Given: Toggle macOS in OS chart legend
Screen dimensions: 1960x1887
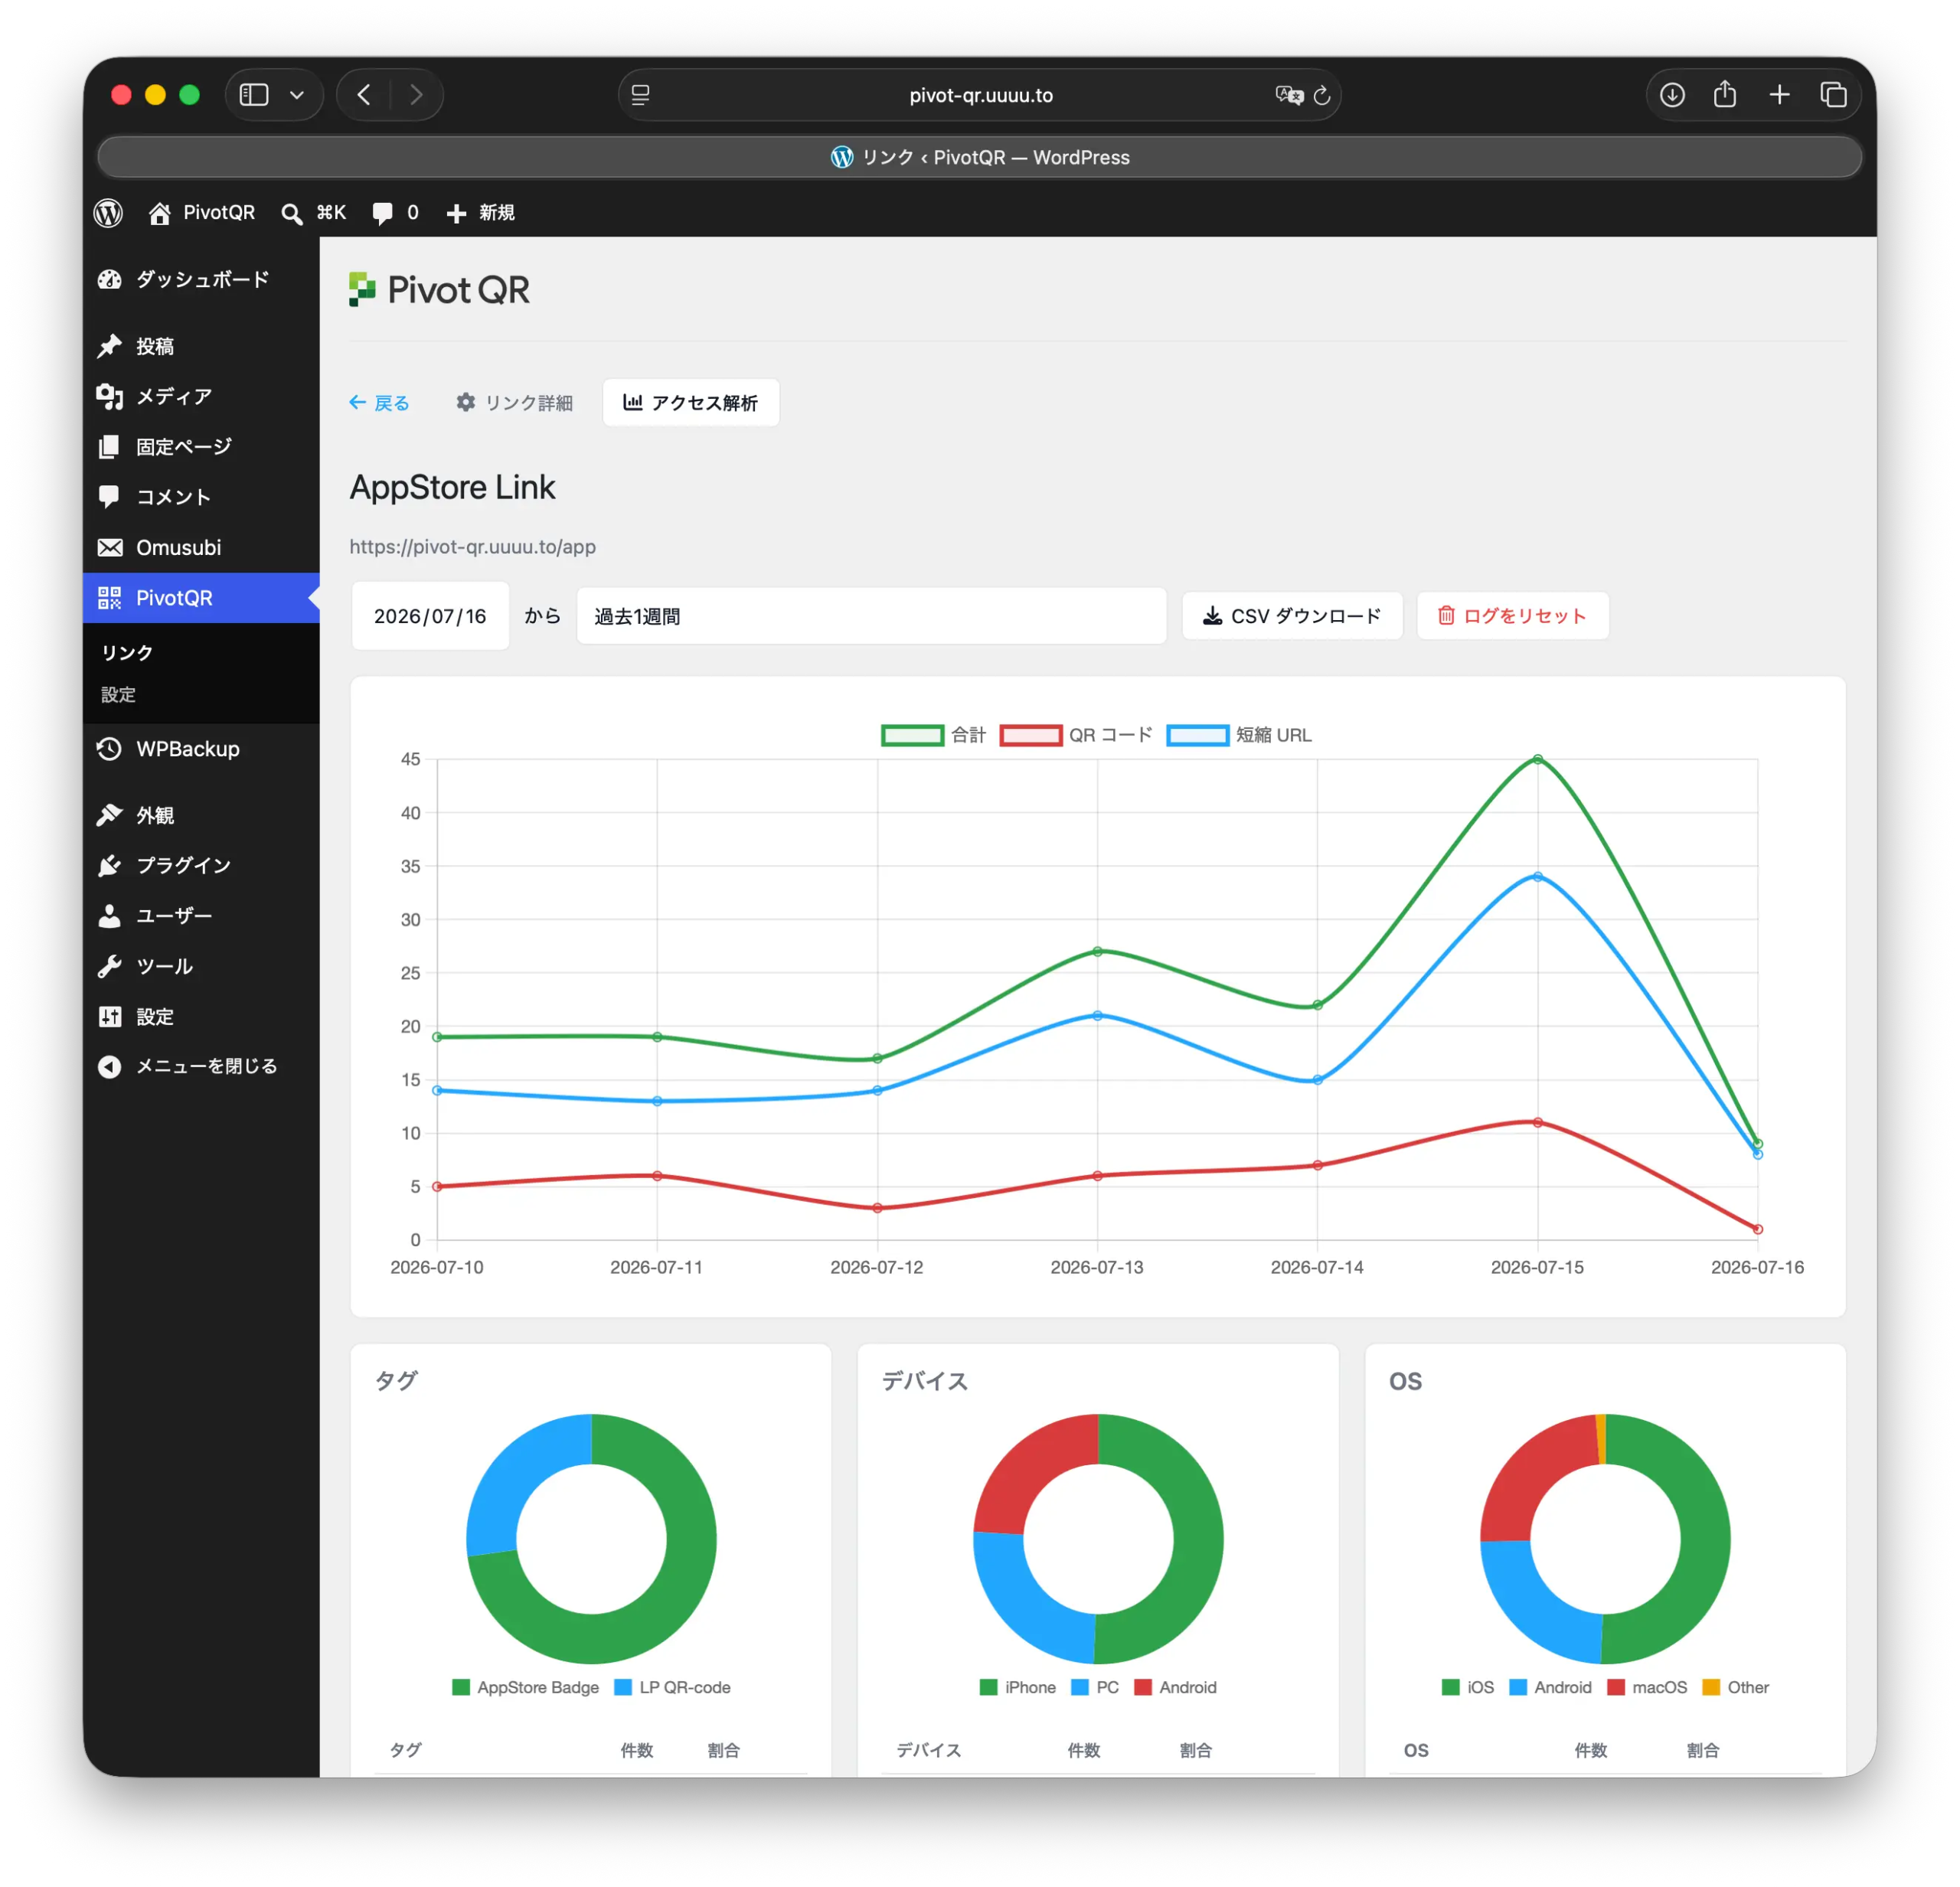Looking at the screenshot, I should [x=1647, y=1687].
